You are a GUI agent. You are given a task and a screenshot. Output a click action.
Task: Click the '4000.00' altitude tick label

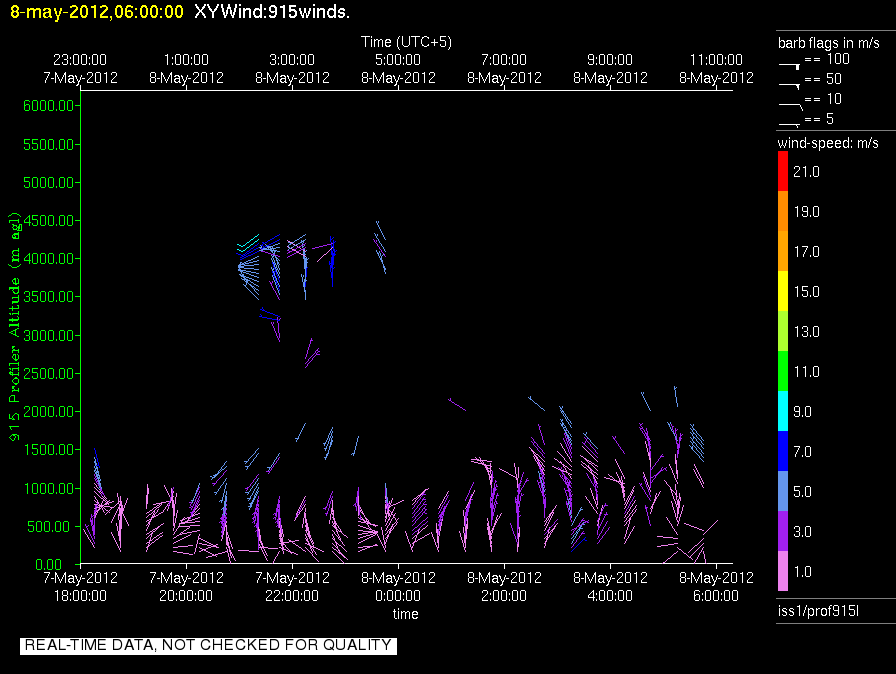click(x=49, y=259)
